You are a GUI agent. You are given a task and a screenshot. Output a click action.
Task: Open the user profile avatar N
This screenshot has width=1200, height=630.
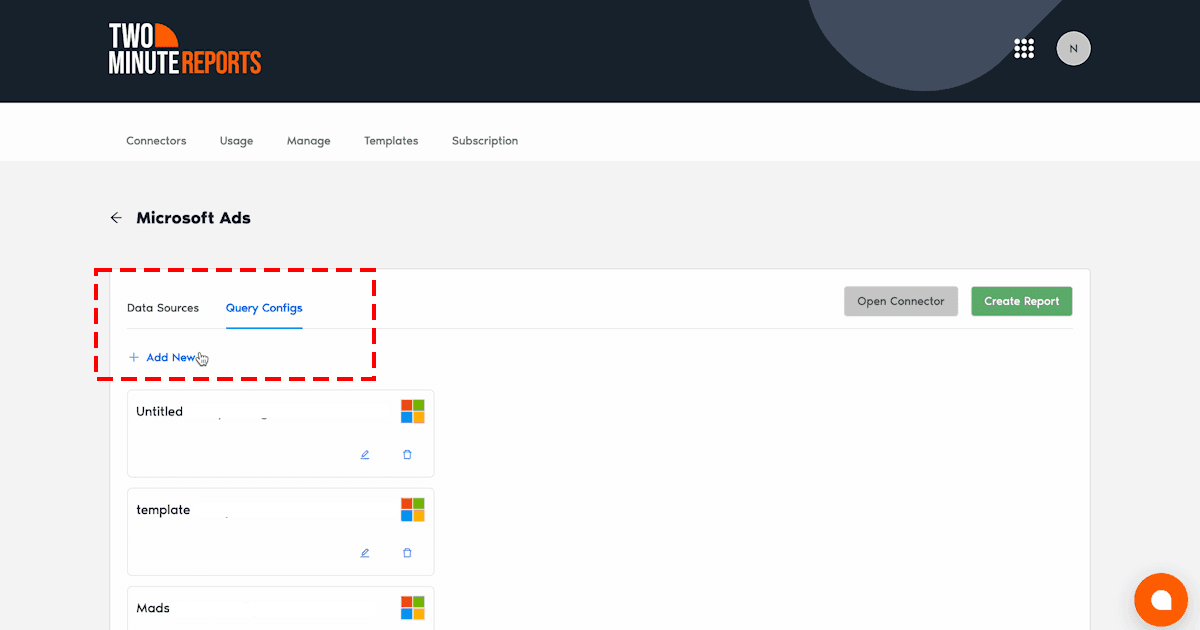[x=1073, y=48]
